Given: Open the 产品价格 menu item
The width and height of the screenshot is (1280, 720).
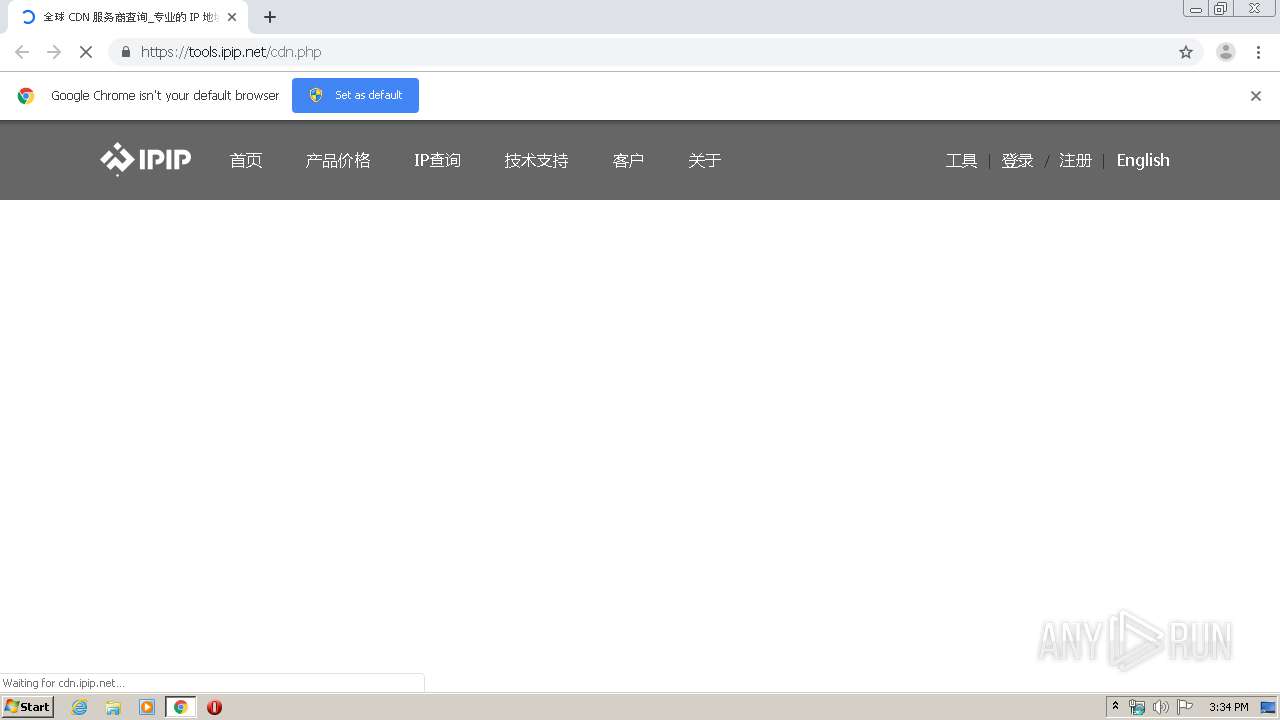Looking at the screenshot, I should point(338,160).
